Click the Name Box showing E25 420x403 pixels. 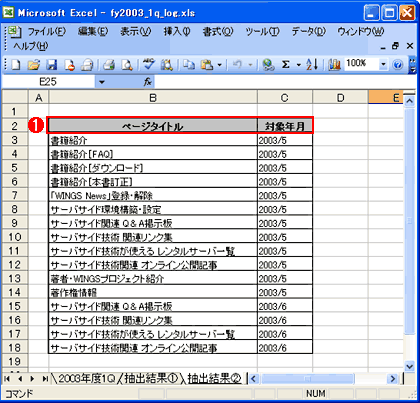(48, 82)
